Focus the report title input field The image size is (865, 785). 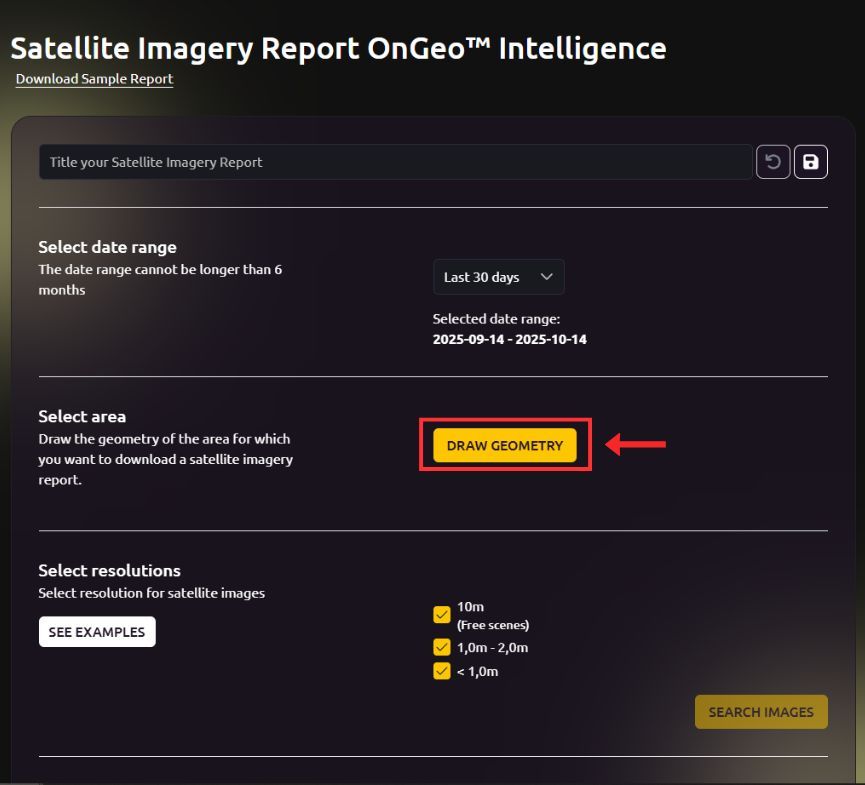coord(395,162)
